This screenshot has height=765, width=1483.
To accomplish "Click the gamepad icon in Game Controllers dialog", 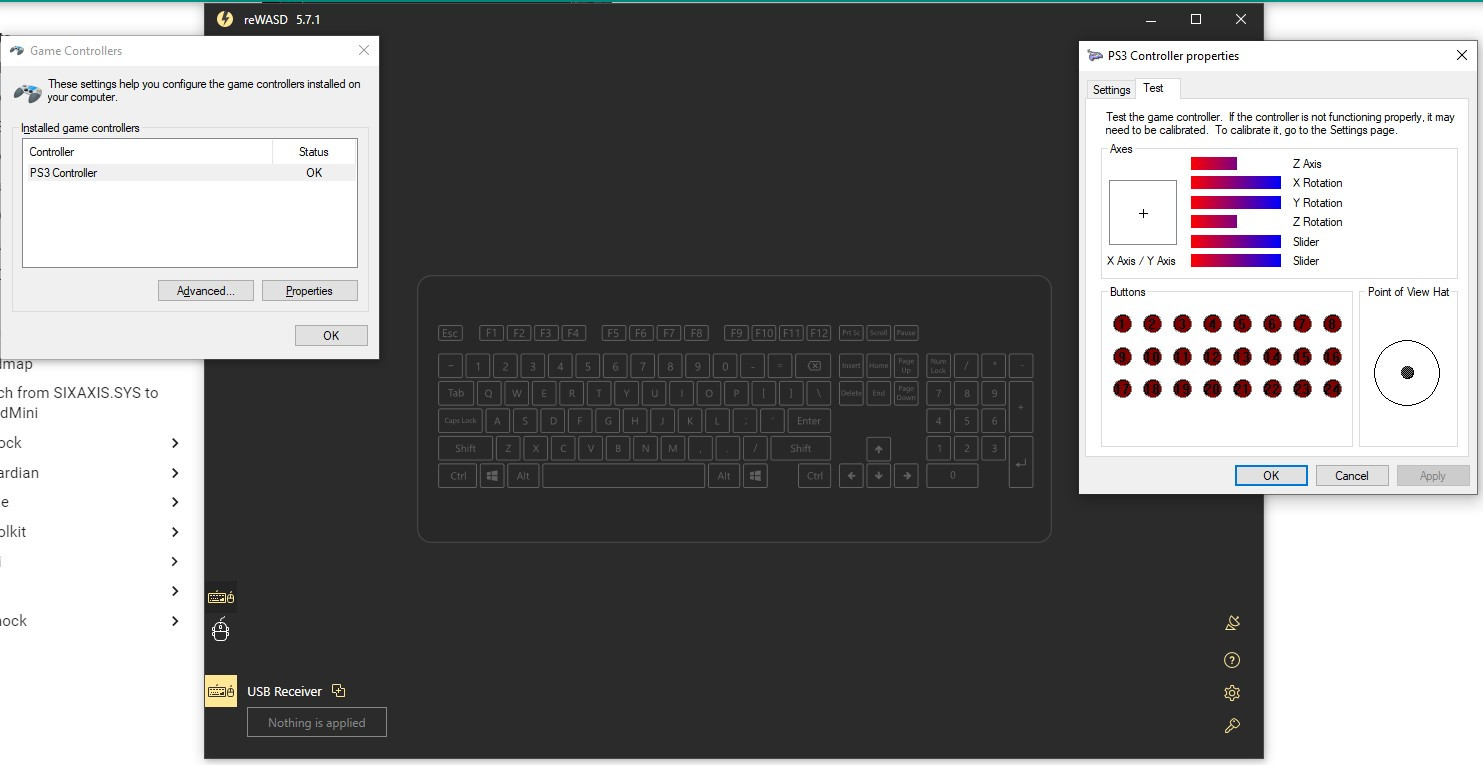I will (x=28, y=93).
